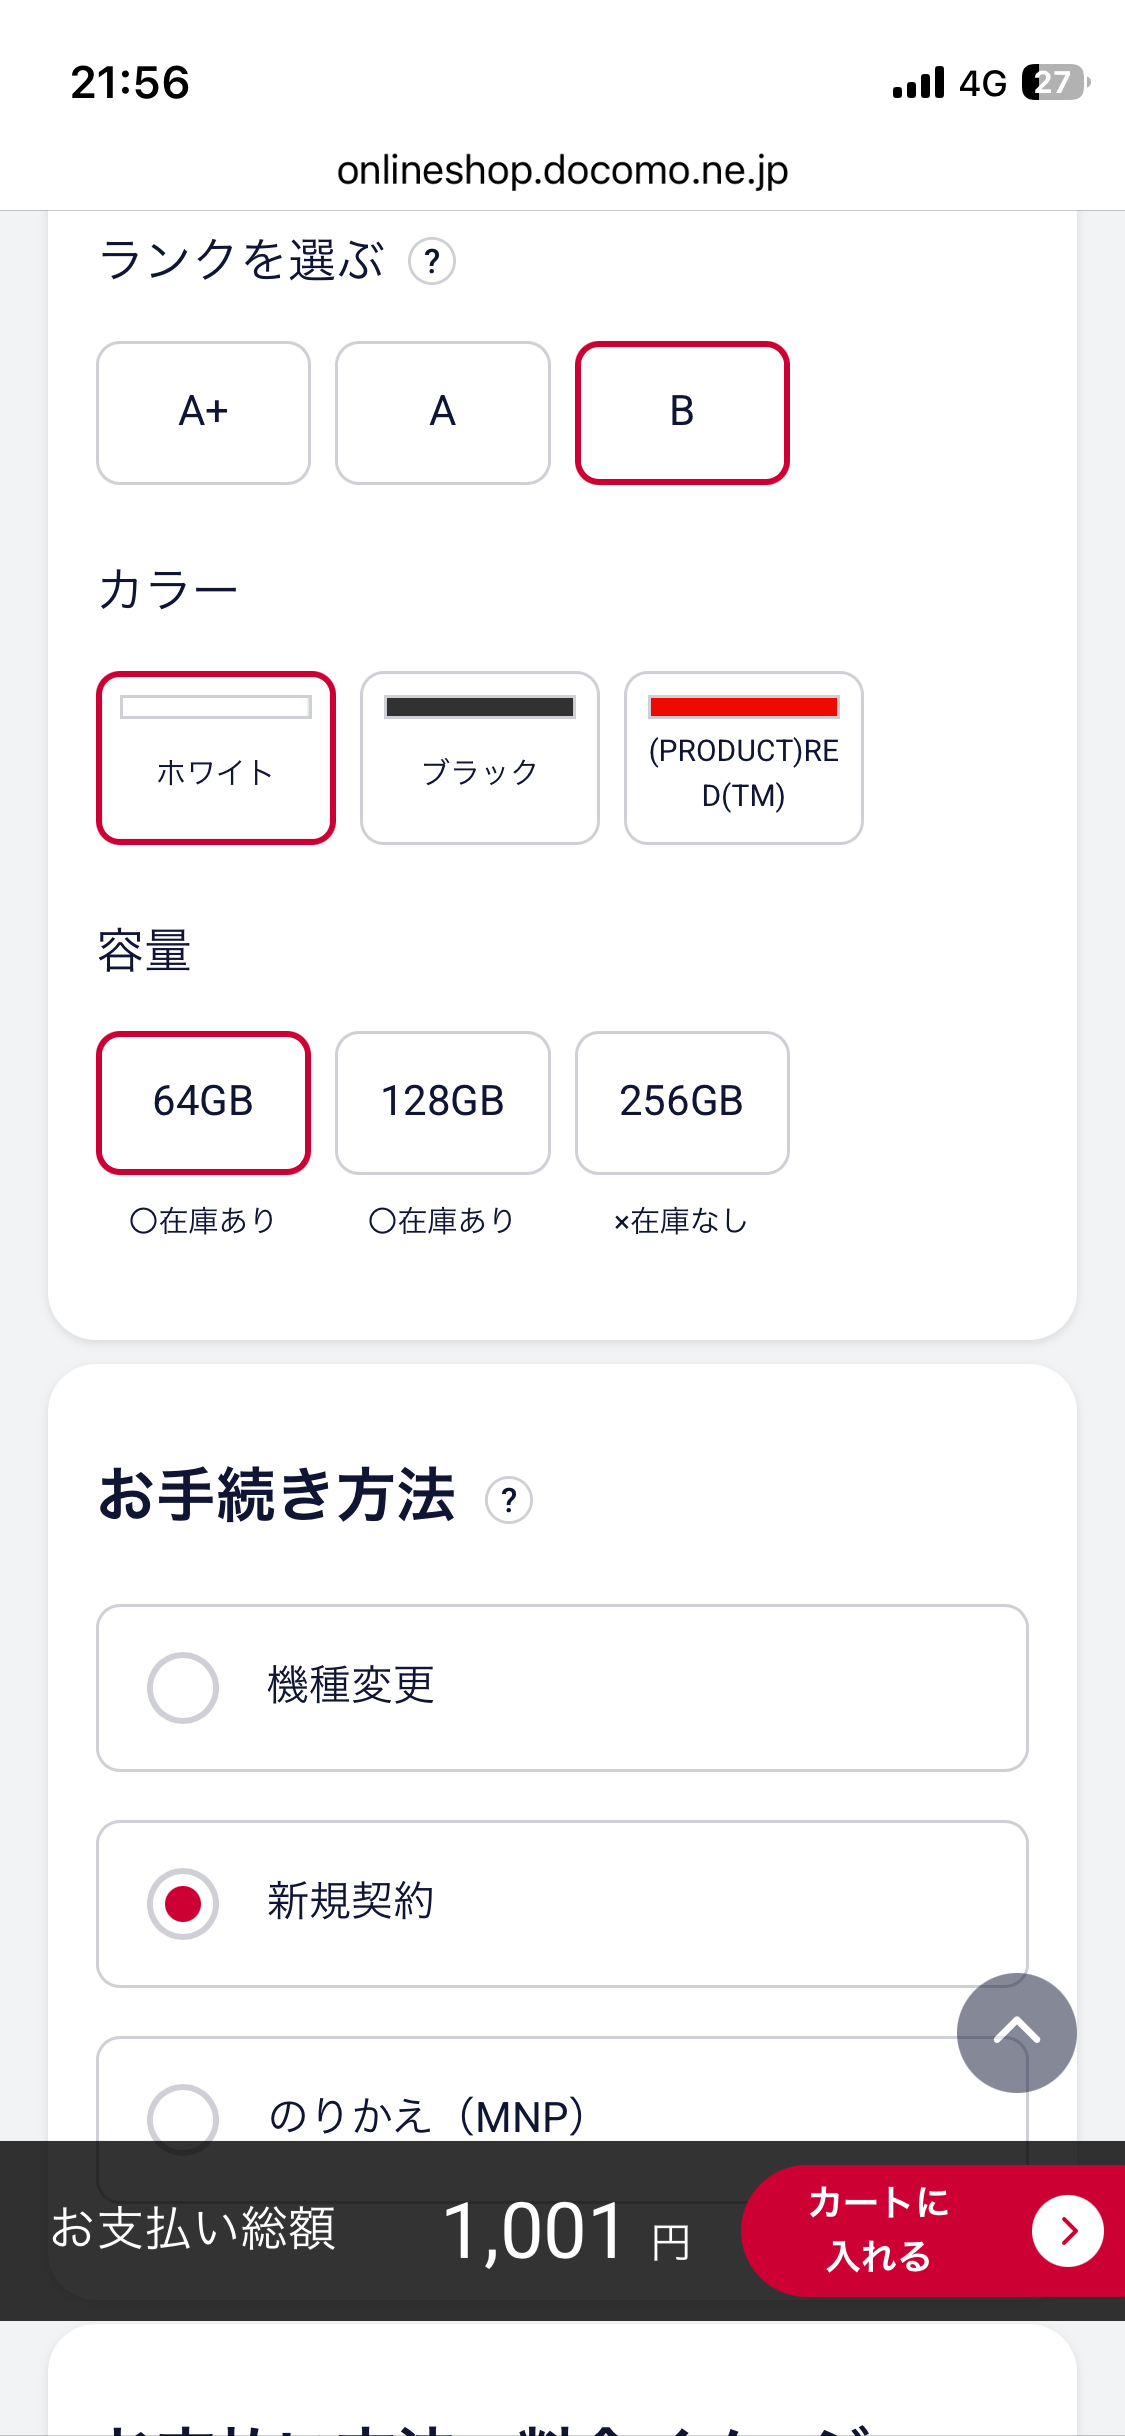1125x2436 pixels.
Task: Select 64GB storage capacity
Action: (x=203, y=1102)
